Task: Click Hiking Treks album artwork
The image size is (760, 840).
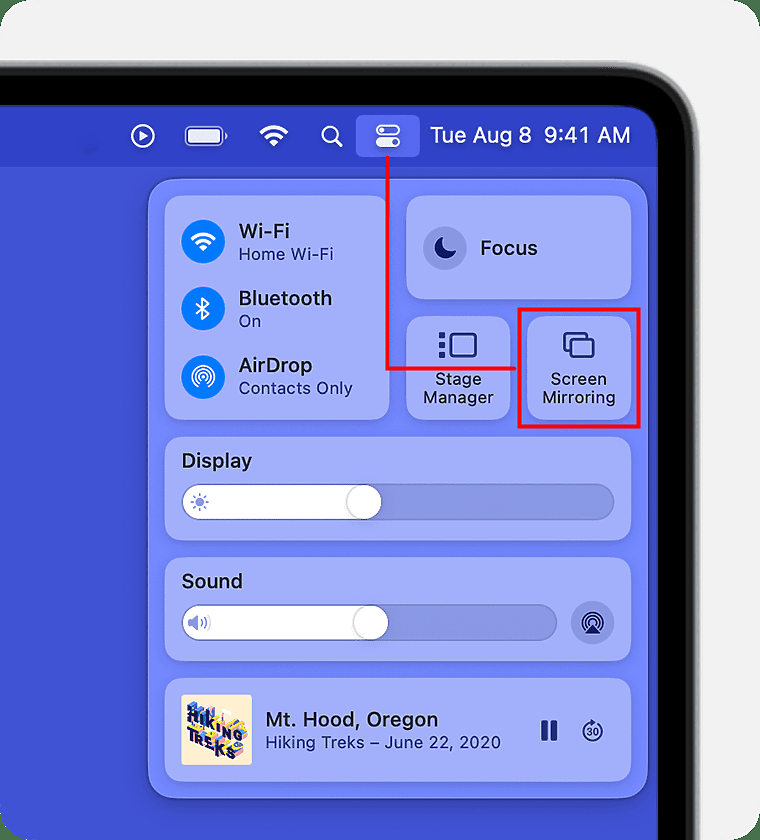Action: pos(216,730)
